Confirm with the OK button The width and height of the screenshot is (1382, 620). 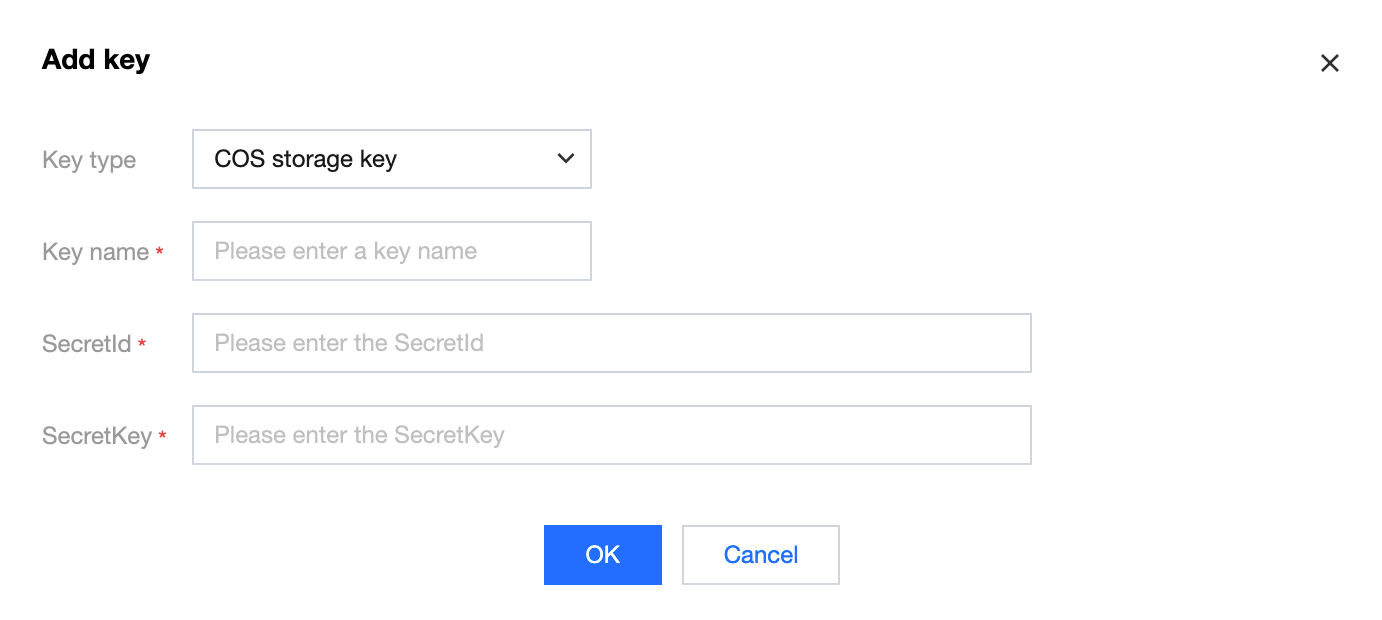[602, 555]
